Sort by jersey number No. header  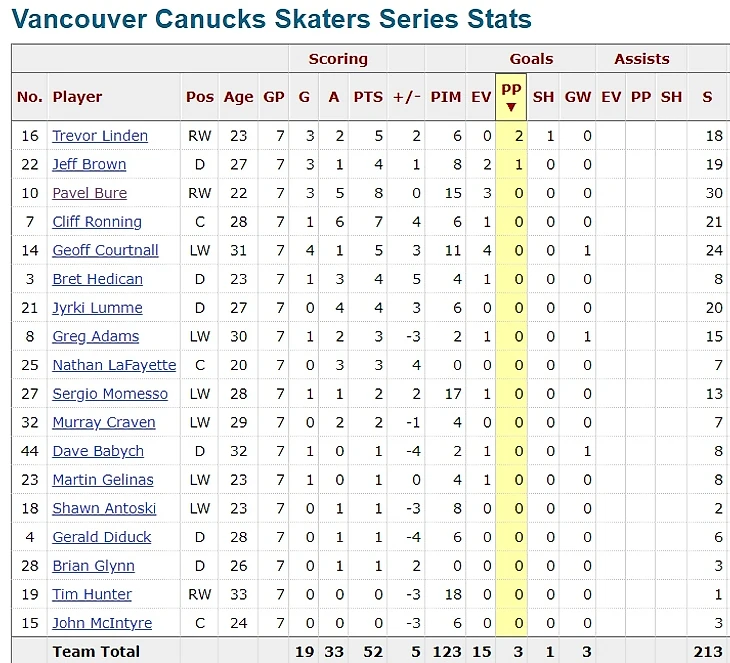(30, 97)
